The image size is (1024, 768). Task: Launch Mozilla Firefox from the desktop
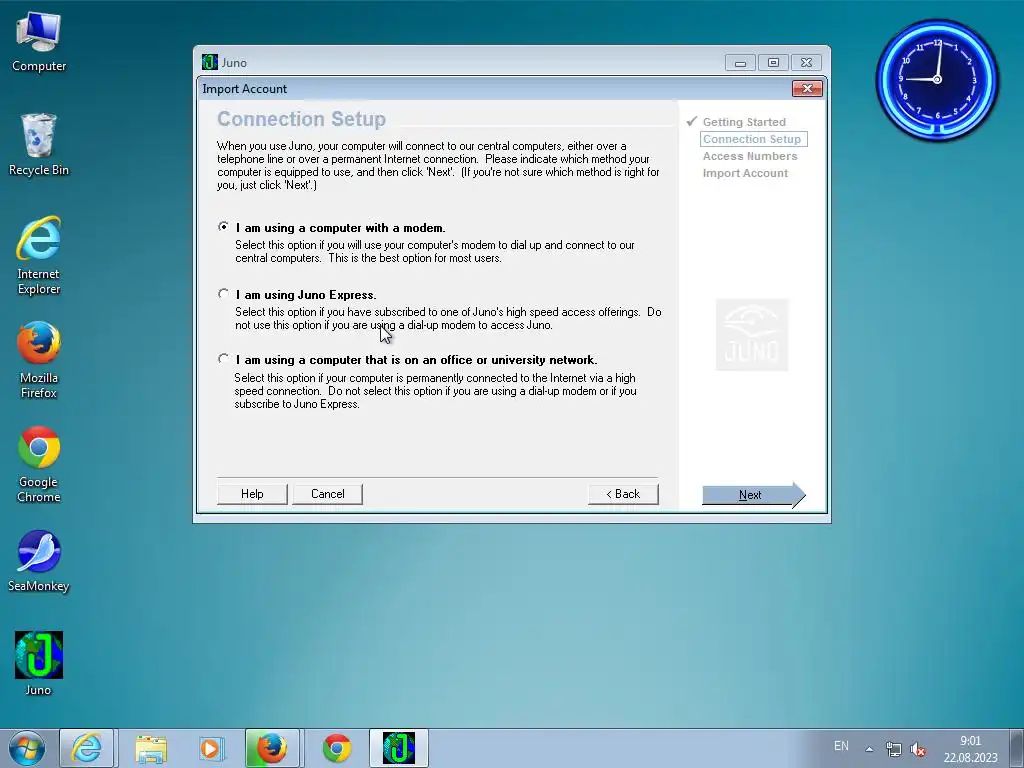click(x=39, y=359)
